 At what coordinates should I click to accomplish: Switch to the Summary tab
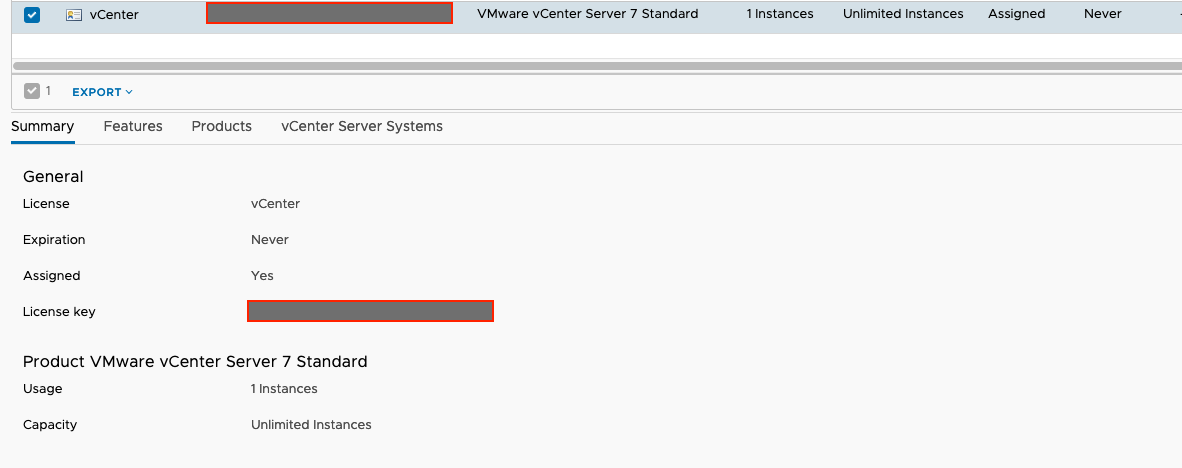click(x=42, y=126)
